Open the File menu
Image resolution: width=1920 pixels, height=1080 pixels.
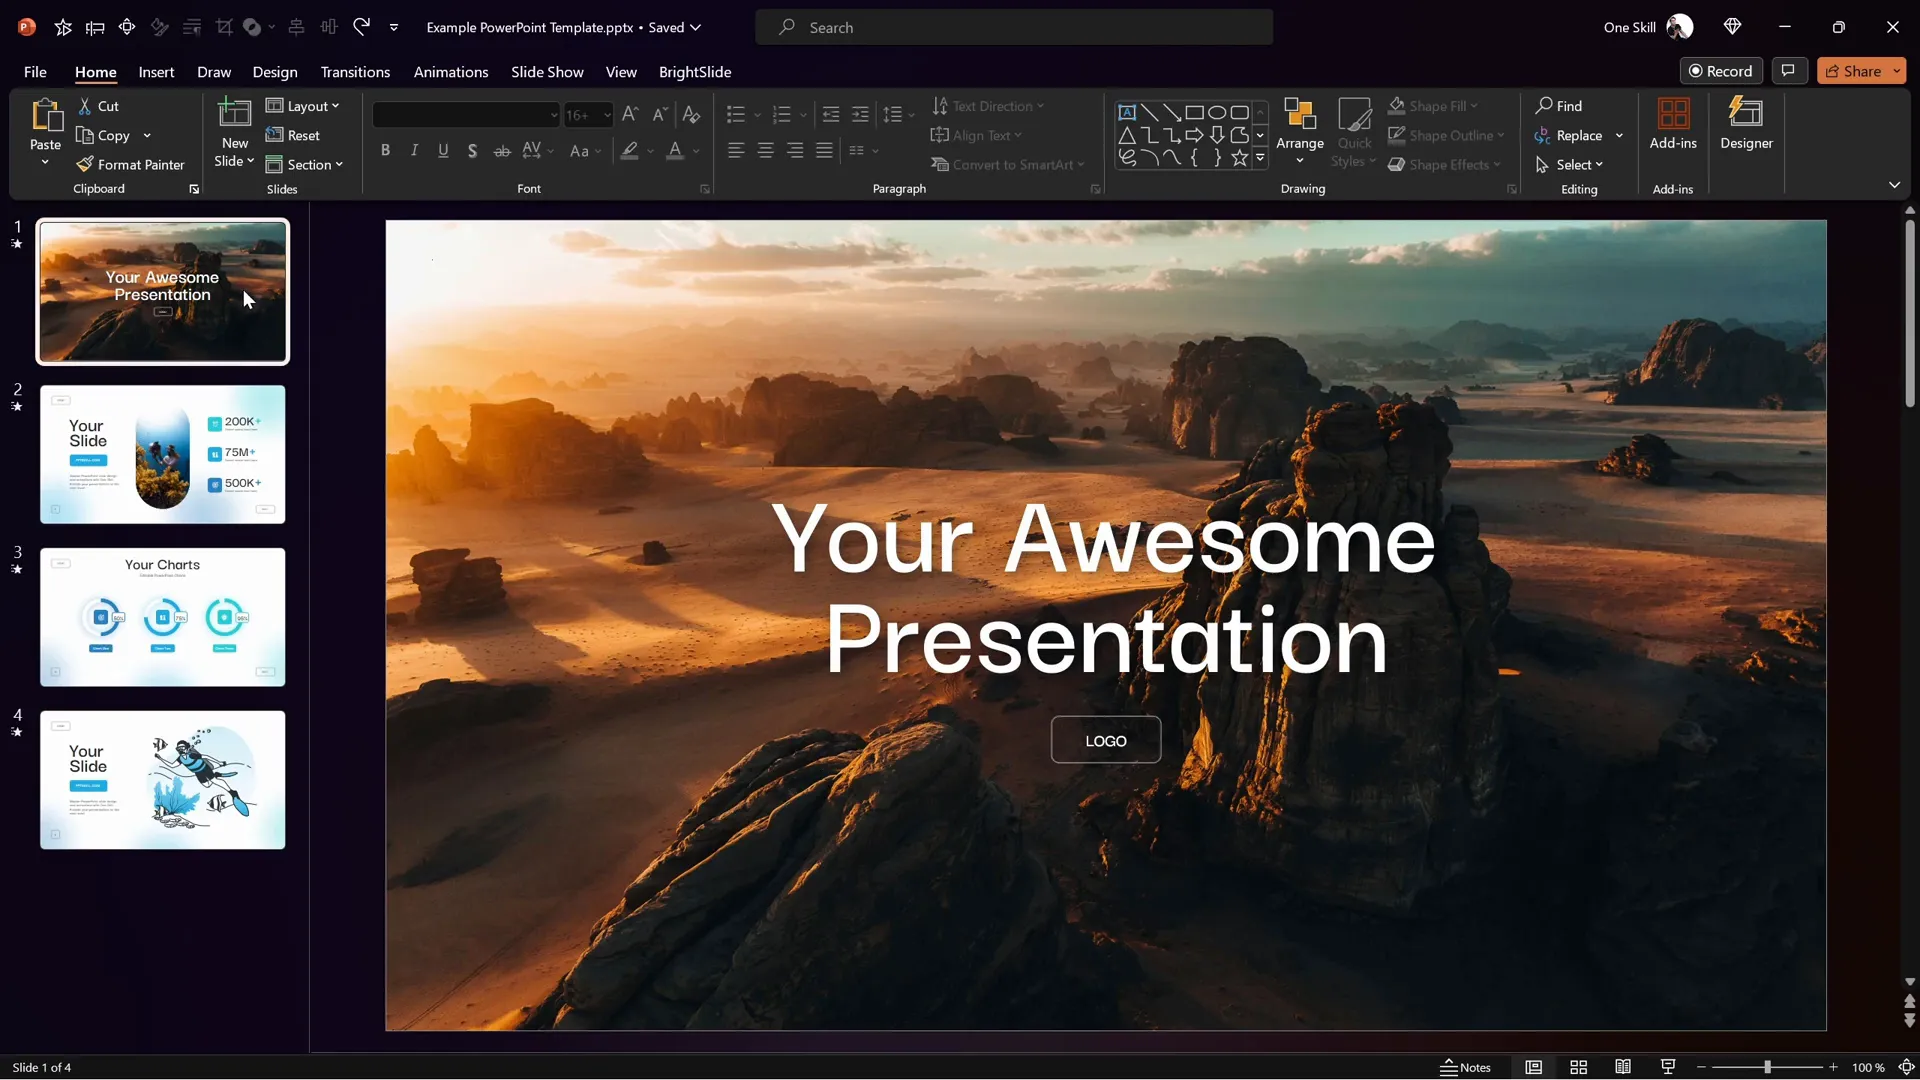coord(35,72)
